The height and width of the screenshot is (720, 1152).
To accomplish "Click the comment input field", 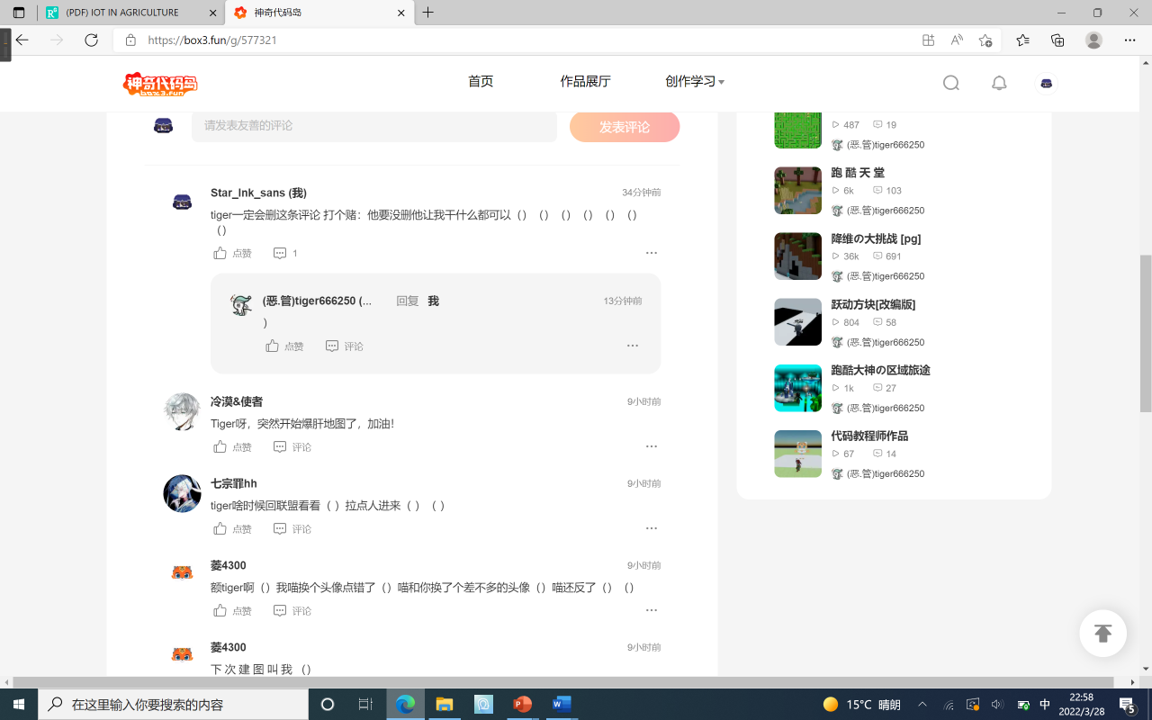I will tap(374, 126).
